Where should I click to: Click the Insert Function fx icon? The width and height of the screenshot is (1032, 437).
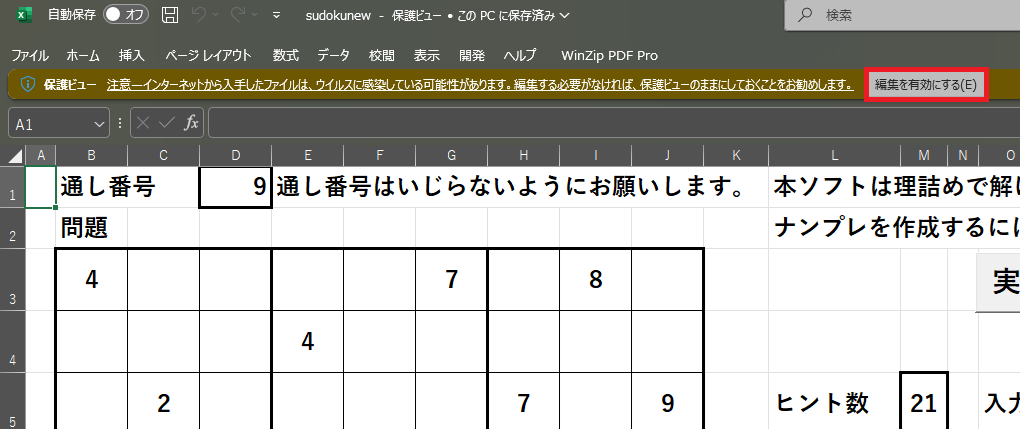(x=192, y=123)
